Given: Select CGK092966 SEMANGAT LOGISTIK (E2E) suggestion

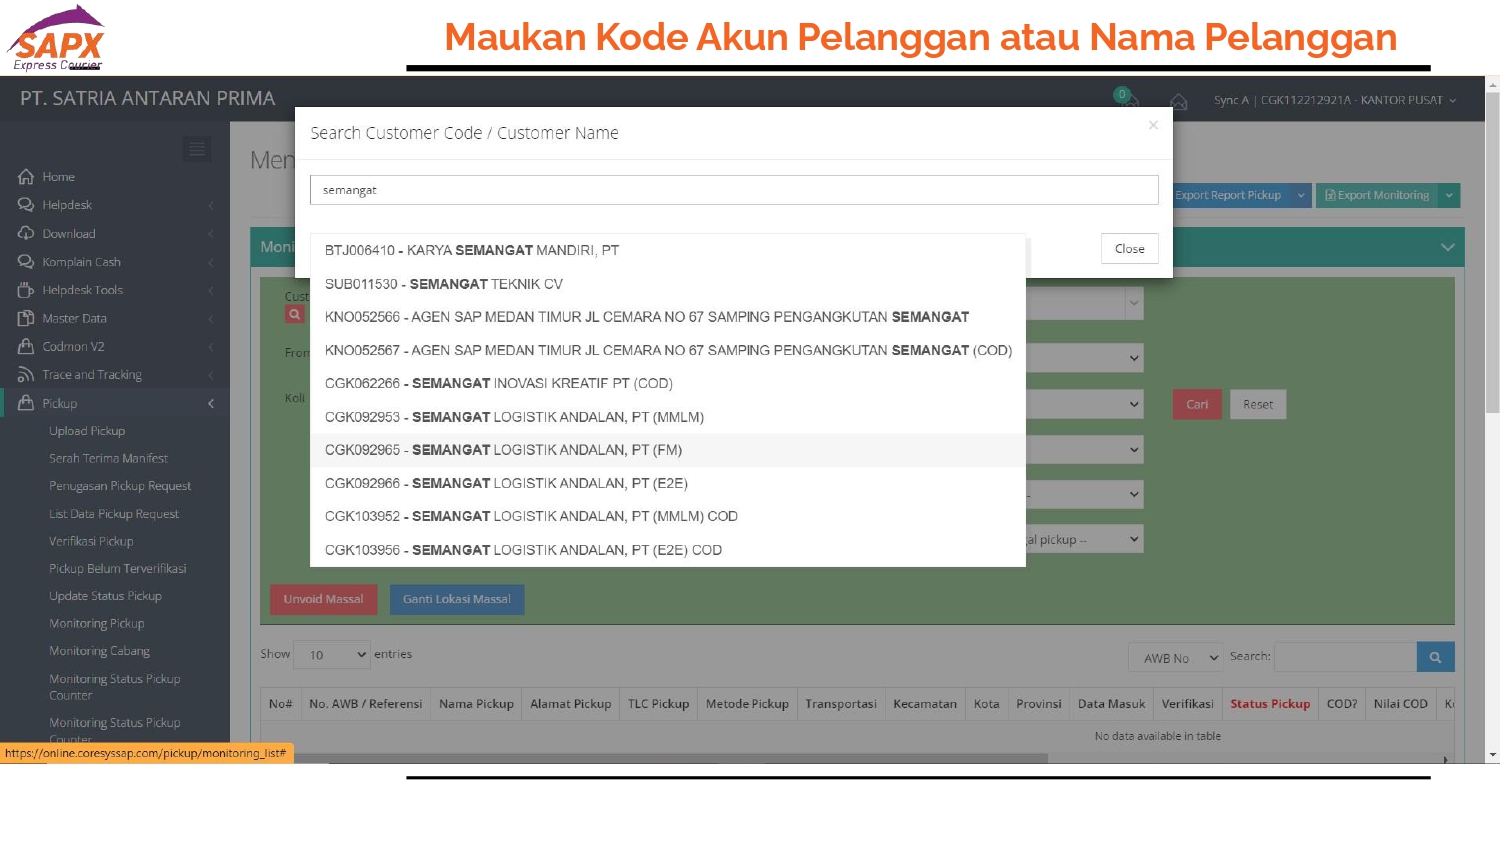Looking at the screenshot, I should (668, 483).
